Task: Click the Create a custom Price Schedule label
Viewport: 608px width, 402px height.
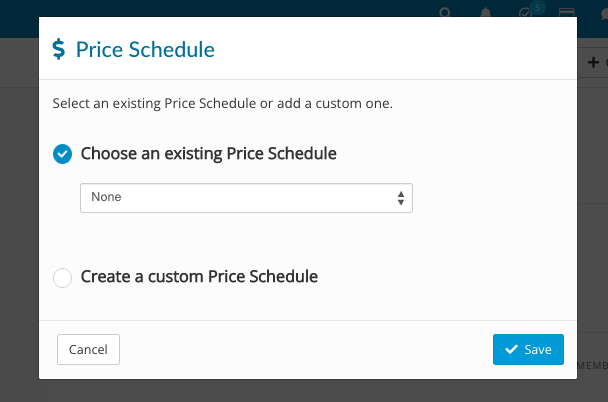Action: coord(199,277)
